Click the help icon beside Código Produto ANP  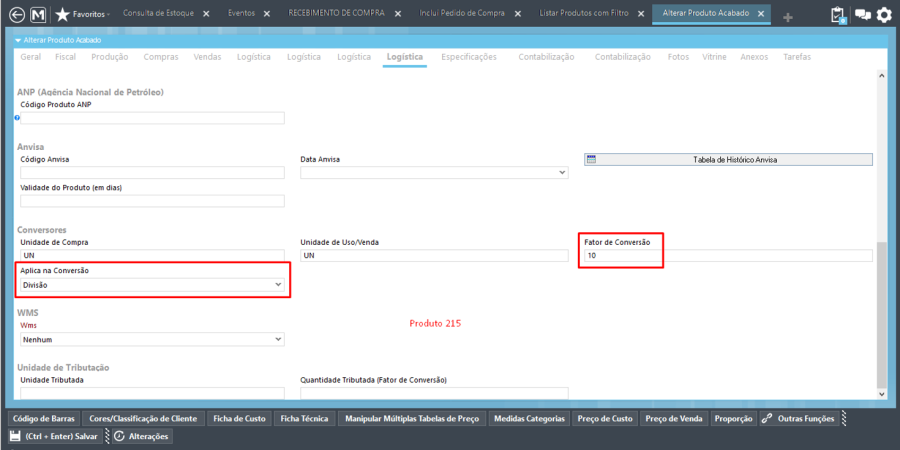coord(17,117)
